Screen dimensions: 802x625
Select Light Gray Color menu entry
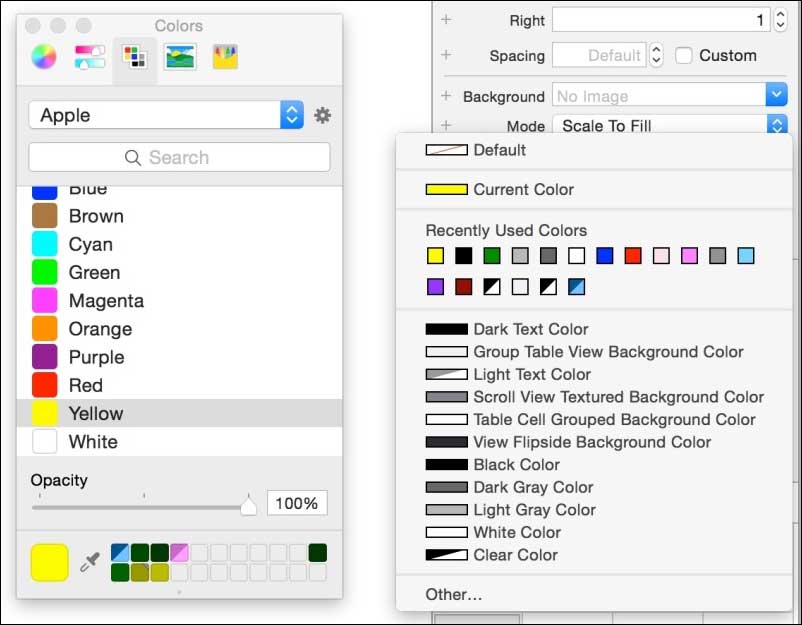[x=533, y=510]
